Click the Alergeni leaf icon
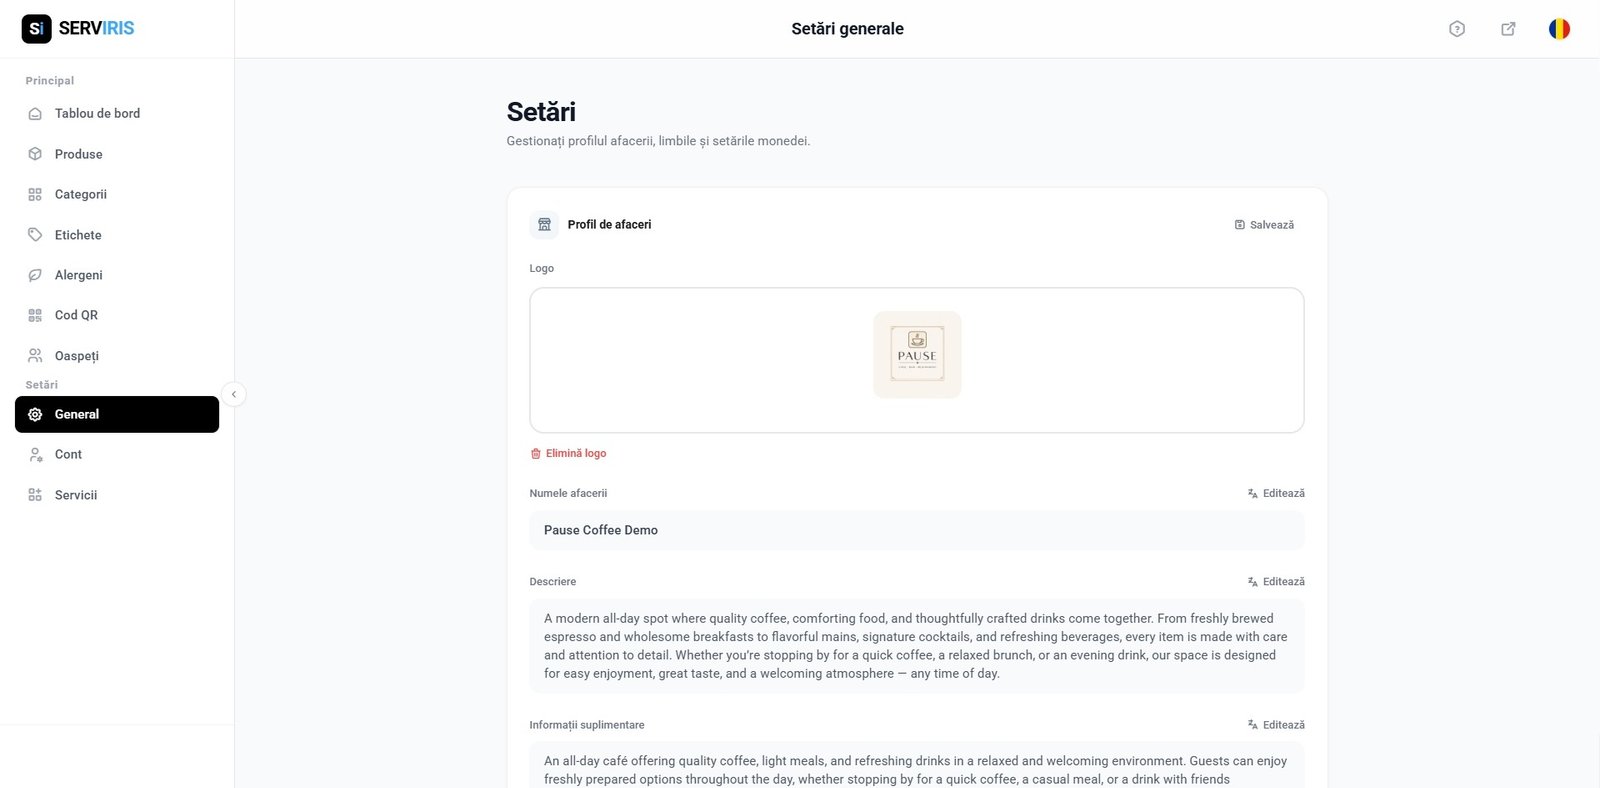Image resolution: width=1600 pixels, height=788 pixels. (x=35, y=275)
